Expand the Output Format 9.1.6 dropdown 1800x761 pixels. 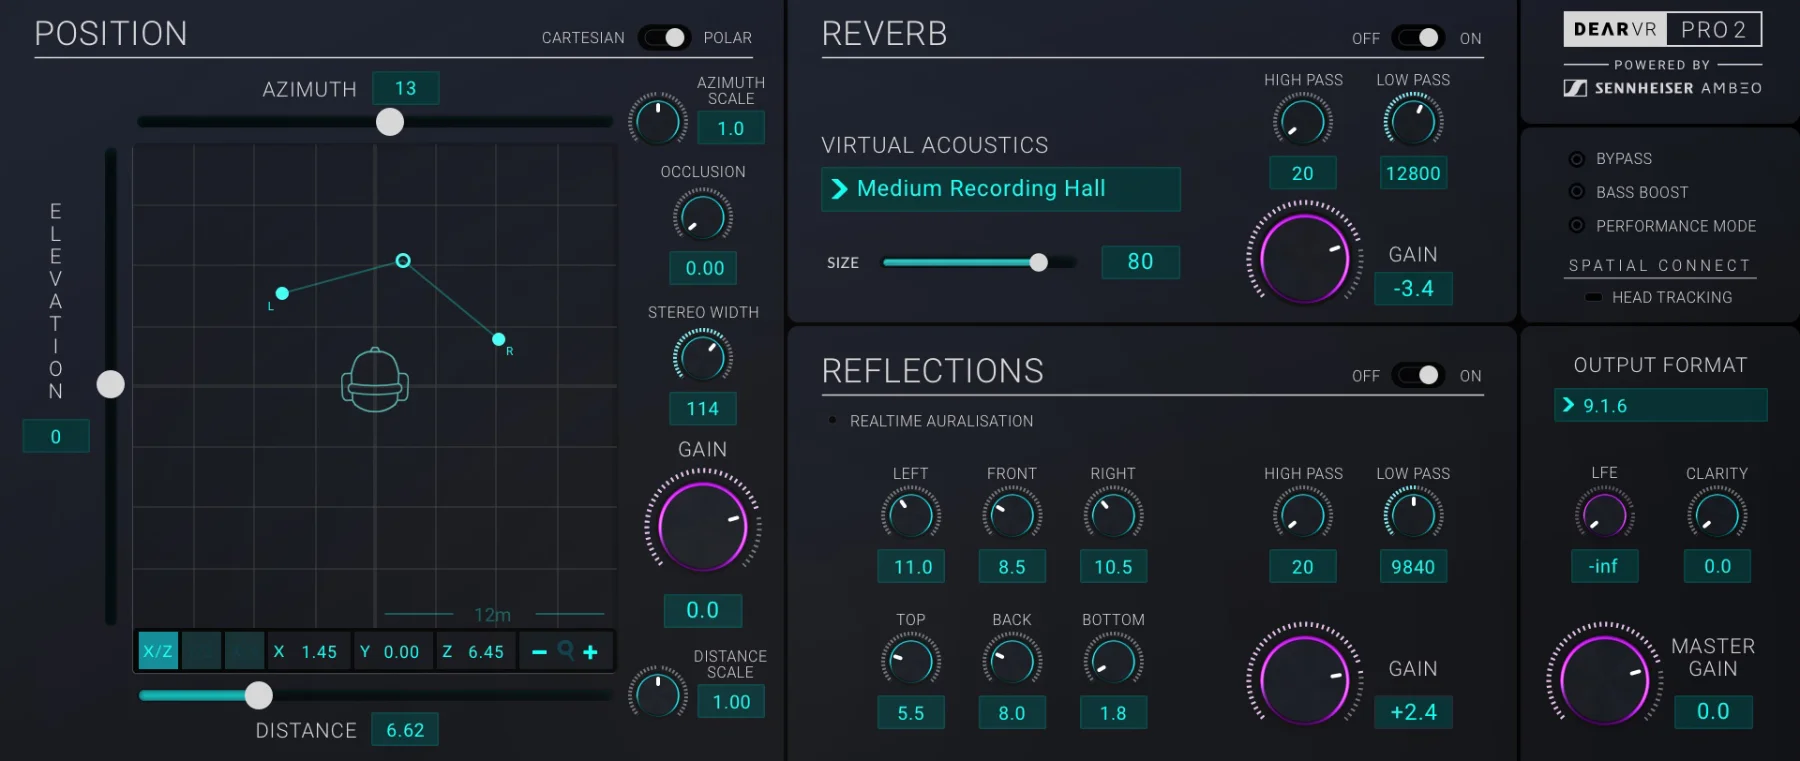pos(1660,405)
